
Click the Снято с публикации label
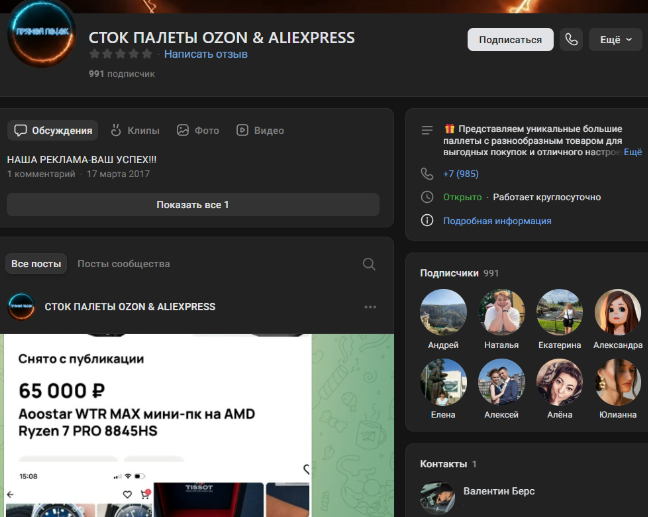[x=81, y=359]
